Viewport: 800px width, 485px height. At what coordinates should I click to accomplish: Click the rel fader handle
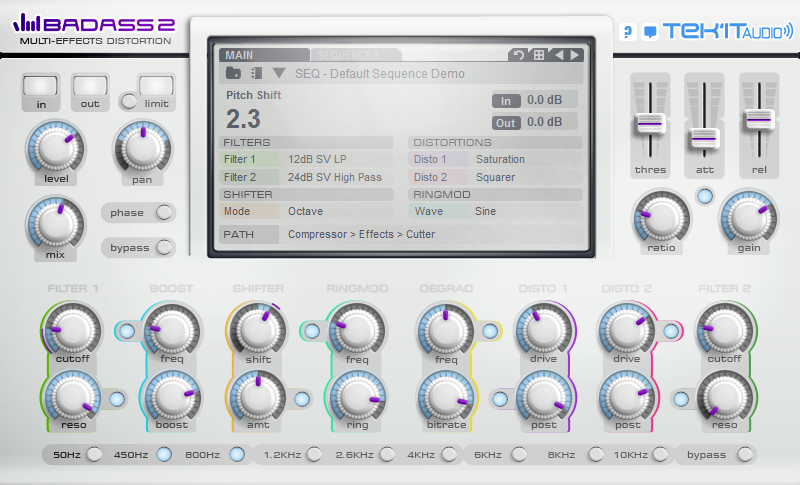coord(759,120)
